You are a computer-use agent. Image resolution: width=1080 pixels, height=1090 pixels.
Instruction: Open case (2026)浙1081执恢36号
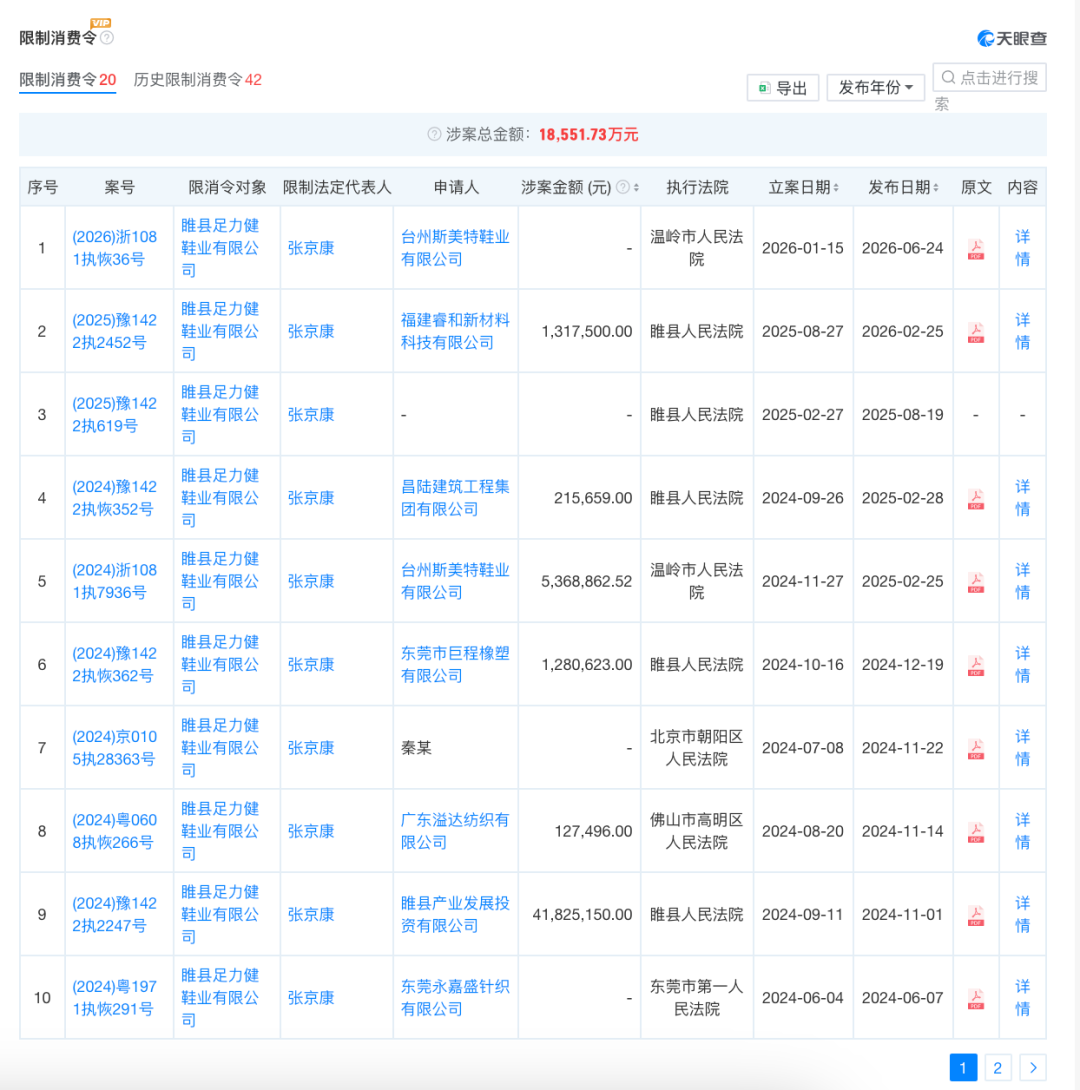115,248
